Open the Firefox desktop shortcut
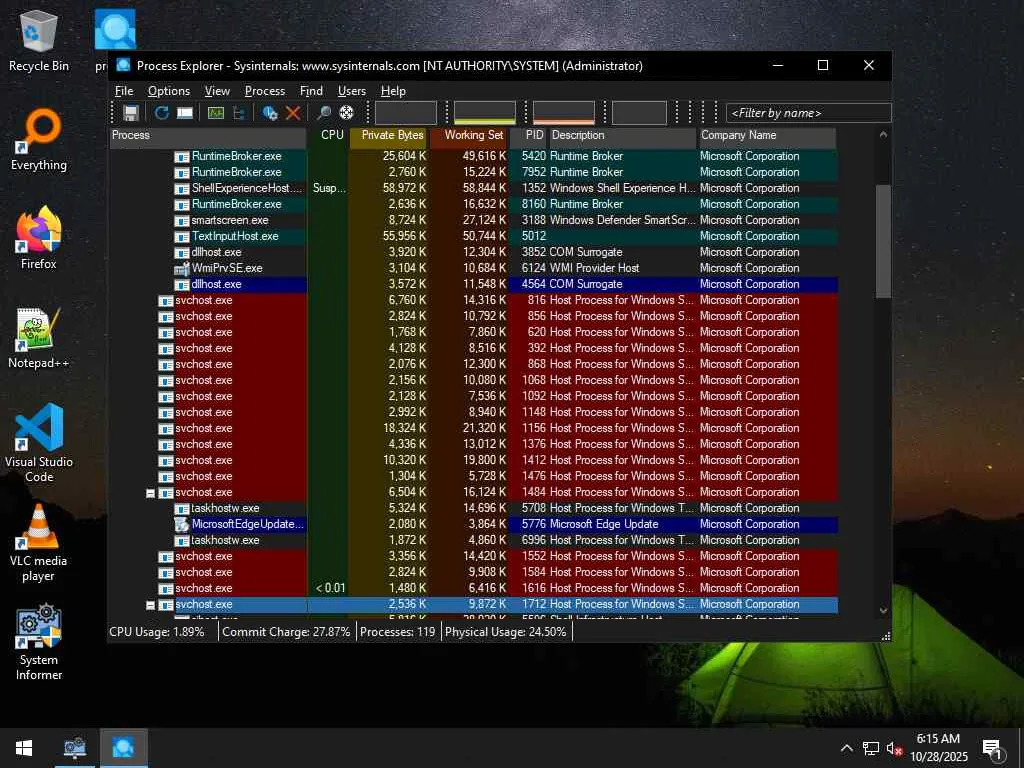 (39, 238)
